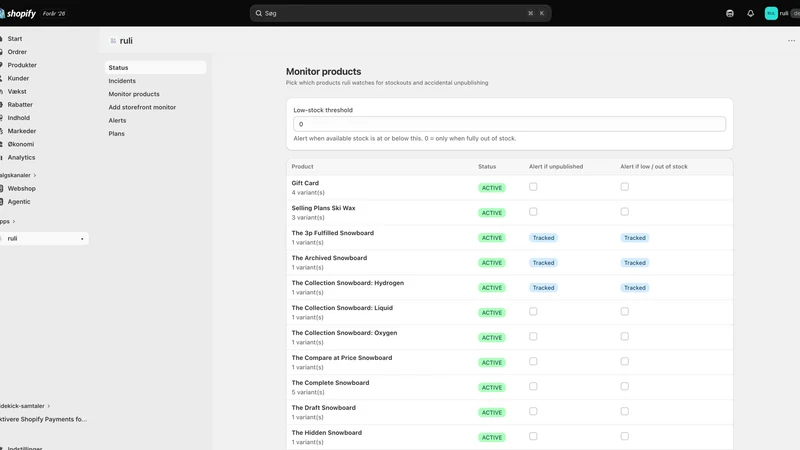
Task: Open the Plans section
Action: (x=116, y=134)
